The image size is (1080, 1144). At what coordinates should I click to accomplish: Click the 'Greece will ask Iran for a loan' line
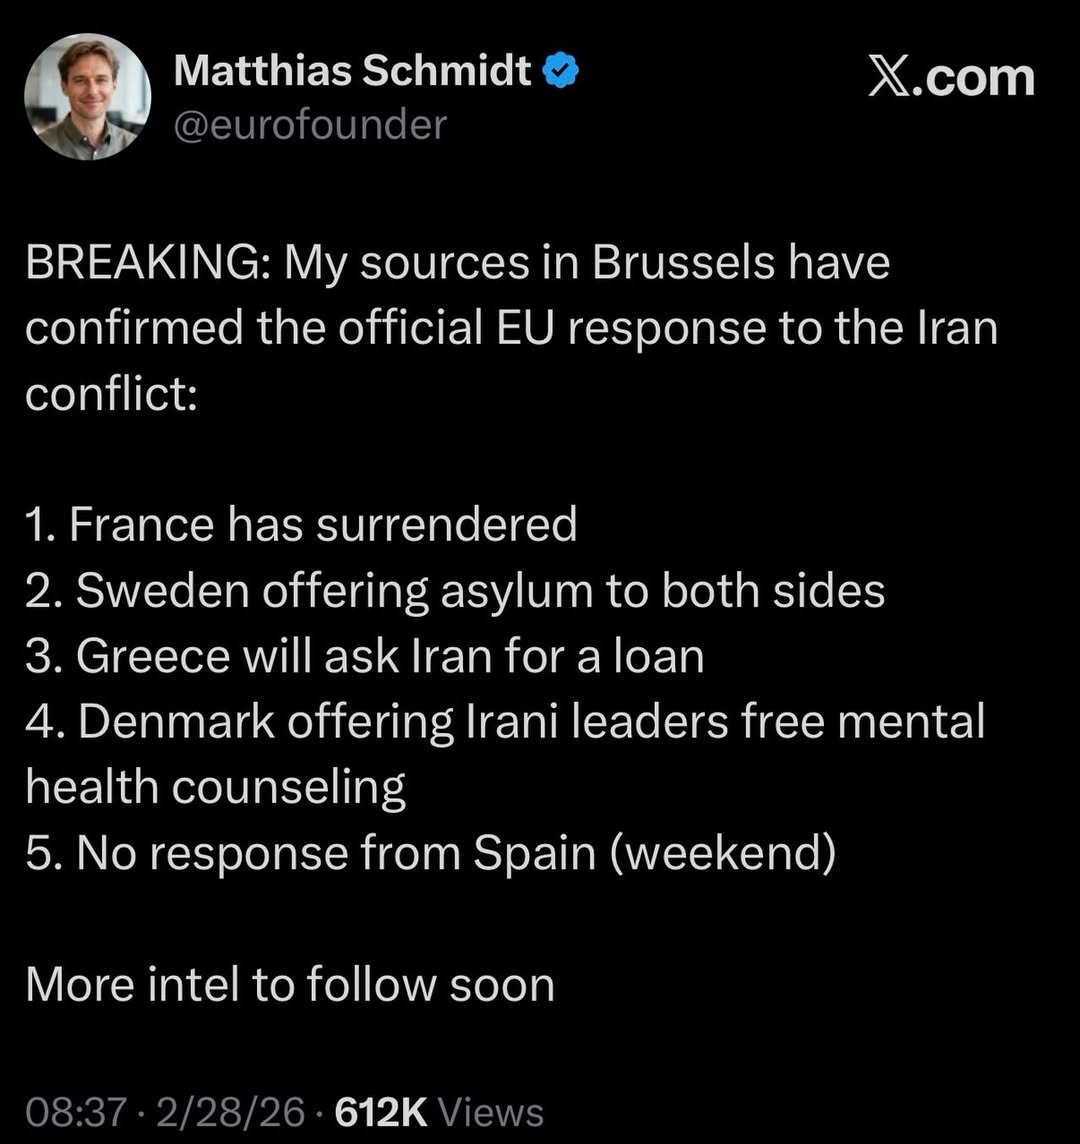[x=365, y=656]
